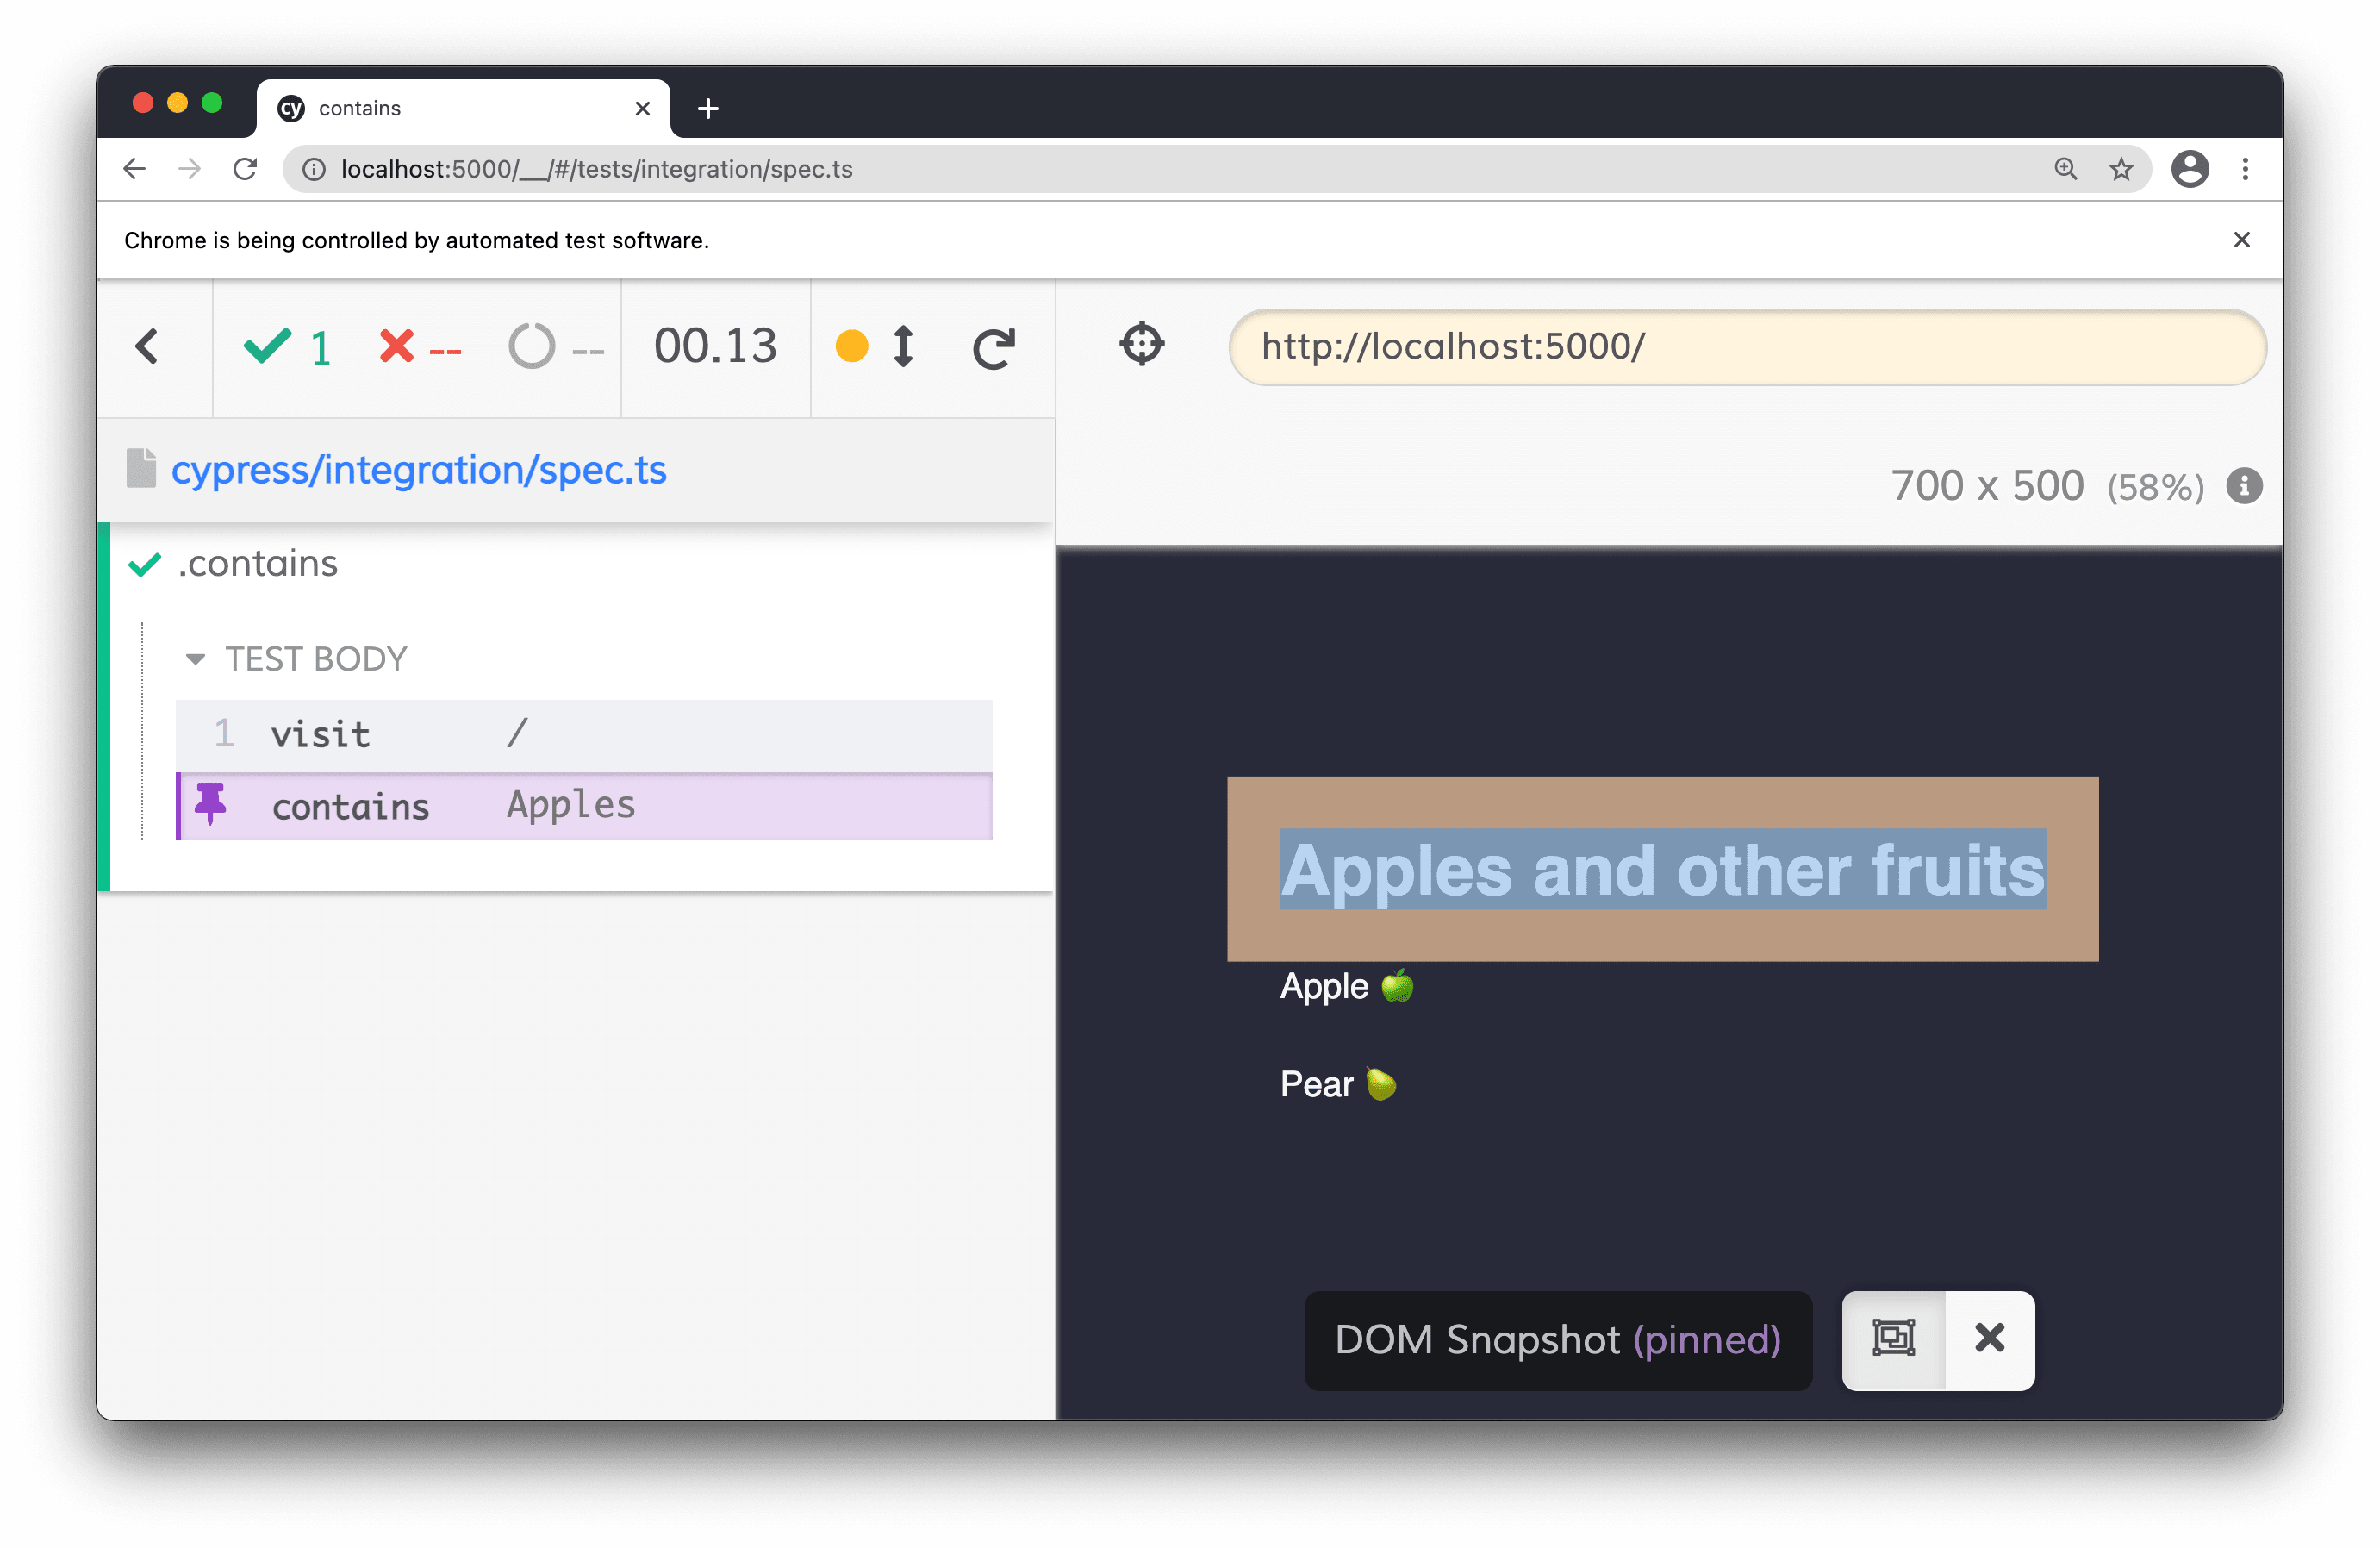2380x1548 pixels.
Task: Click the viewport info icon
Action: [2244, 487]
